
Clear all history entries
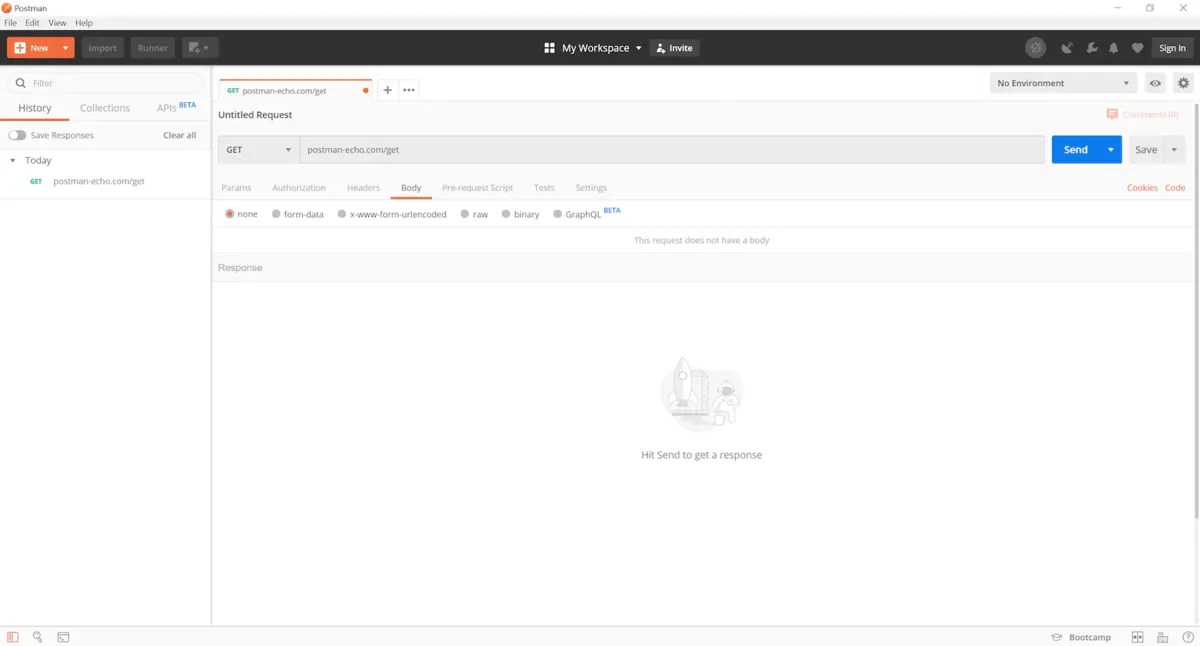(x=180, y=135)
